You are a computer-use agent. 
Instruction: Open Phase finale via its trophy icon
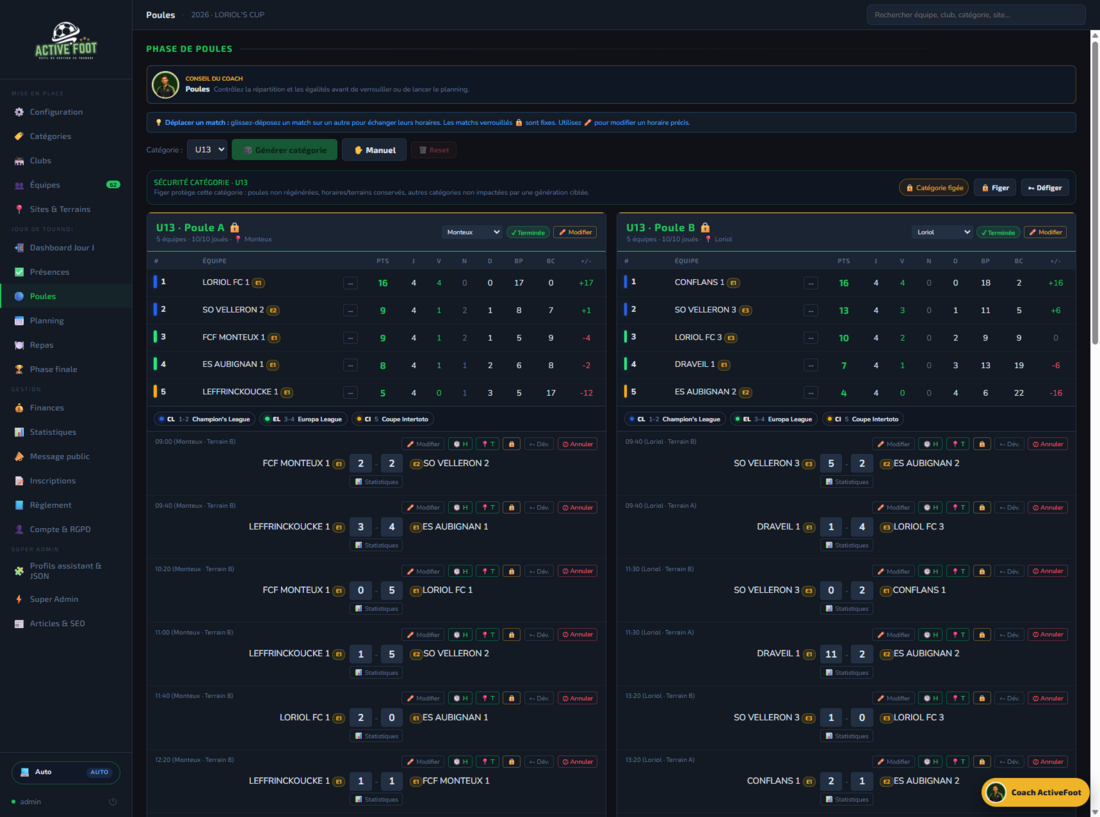click(x=19, y=369)
